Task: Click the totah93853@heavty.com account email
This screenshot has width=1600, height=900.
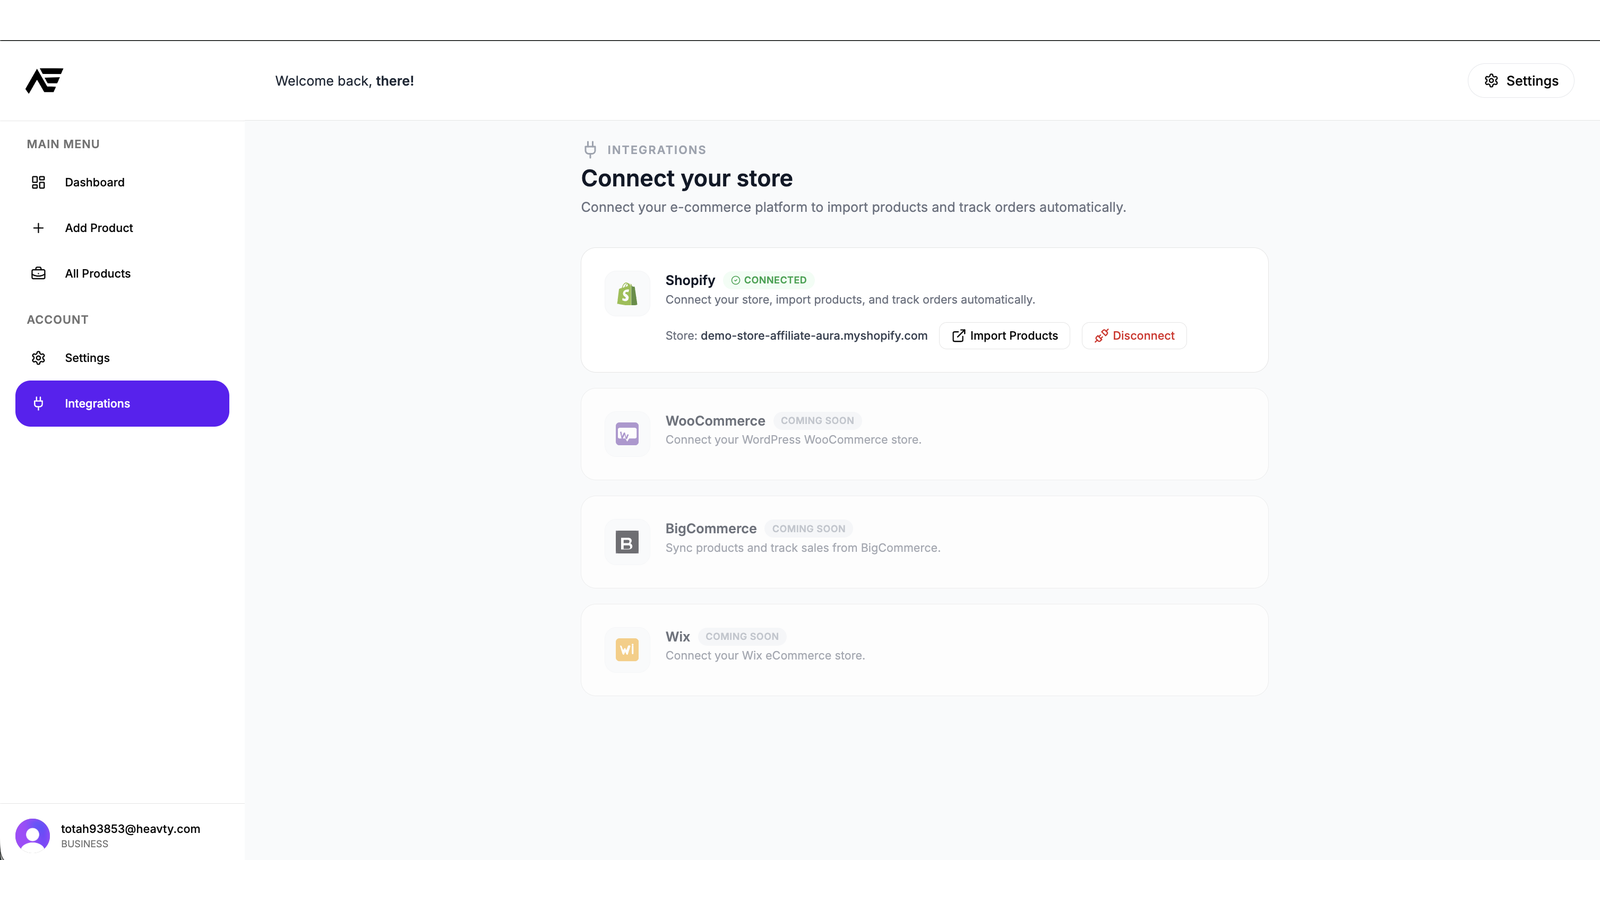Action: point(130,829)
